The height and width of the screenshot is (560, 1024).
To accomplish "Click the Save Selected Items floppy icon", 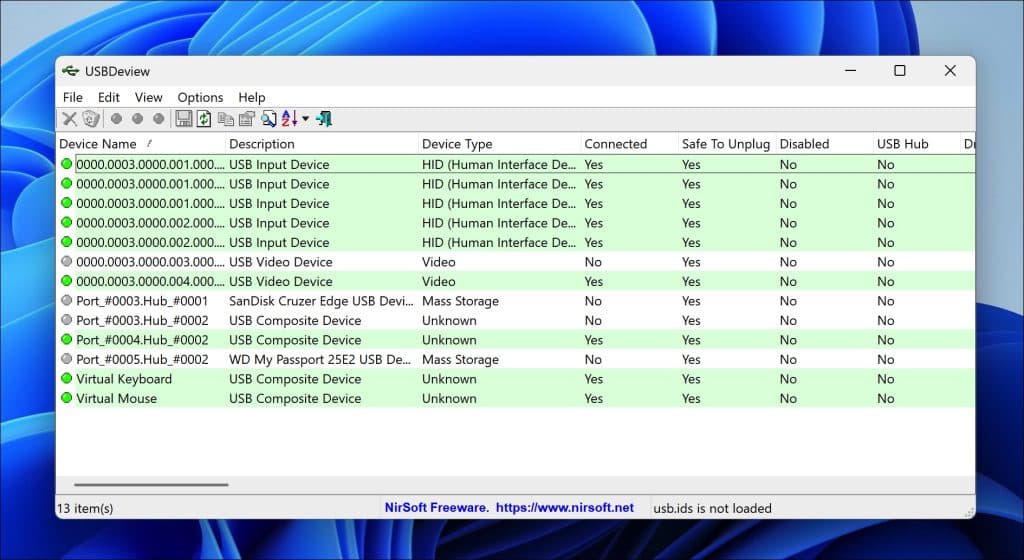I will (184, 119).
